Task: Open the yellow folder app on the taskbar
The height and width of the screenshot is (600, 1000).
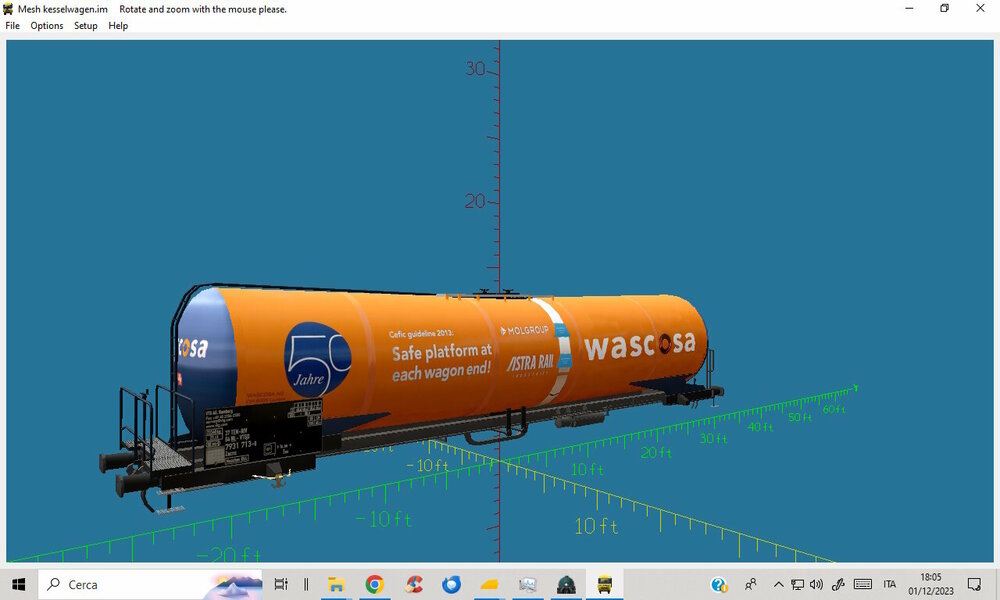Action: pos(490,584)
